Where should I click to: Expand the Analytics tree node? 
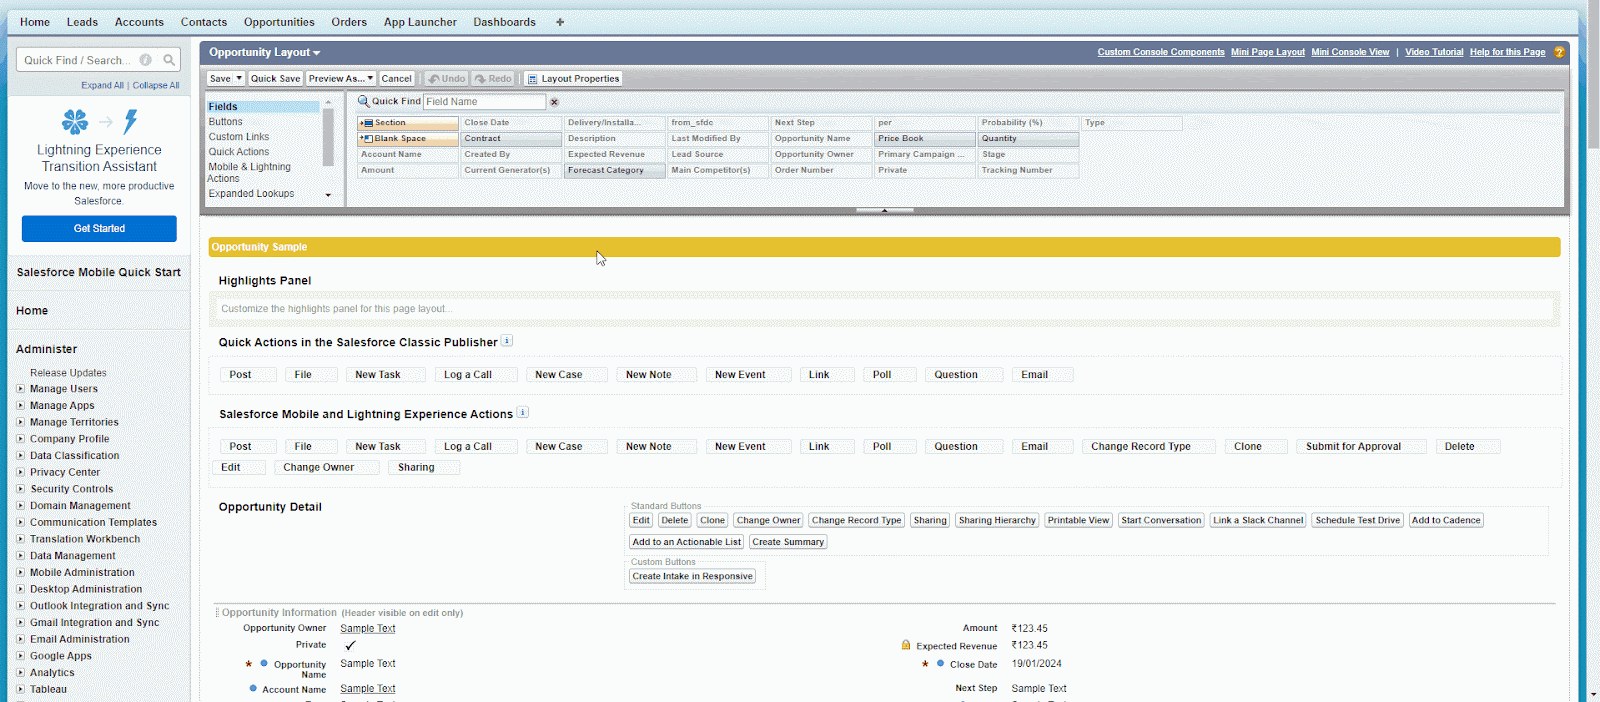tap(20, 673)
